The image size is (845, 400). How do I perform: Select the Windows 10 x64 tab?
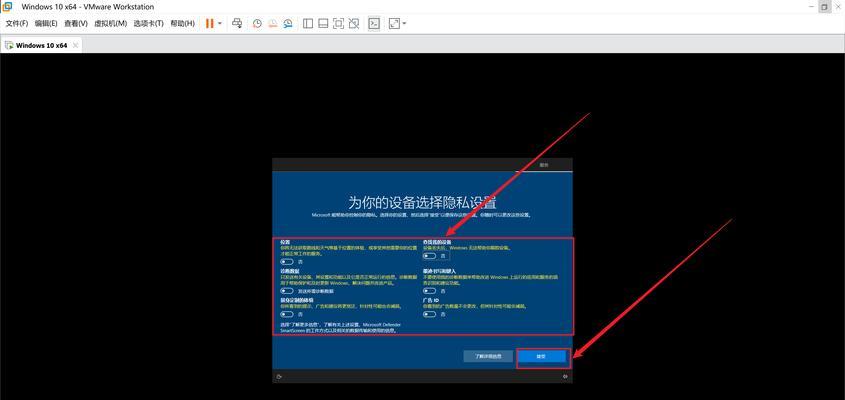[x=41, y=46]
